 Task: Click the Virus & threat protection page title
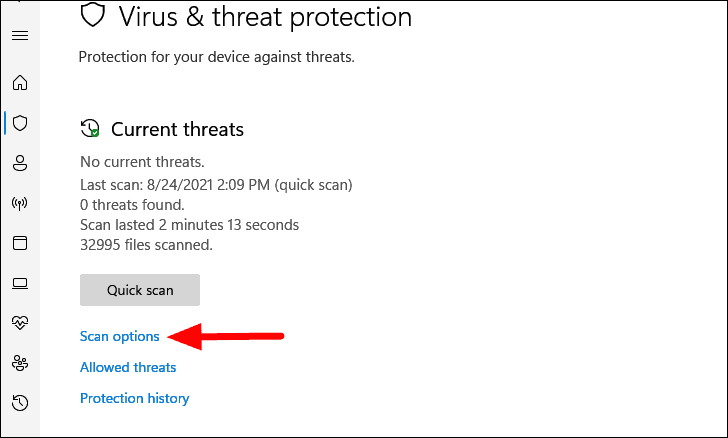[x=265, y=16]
